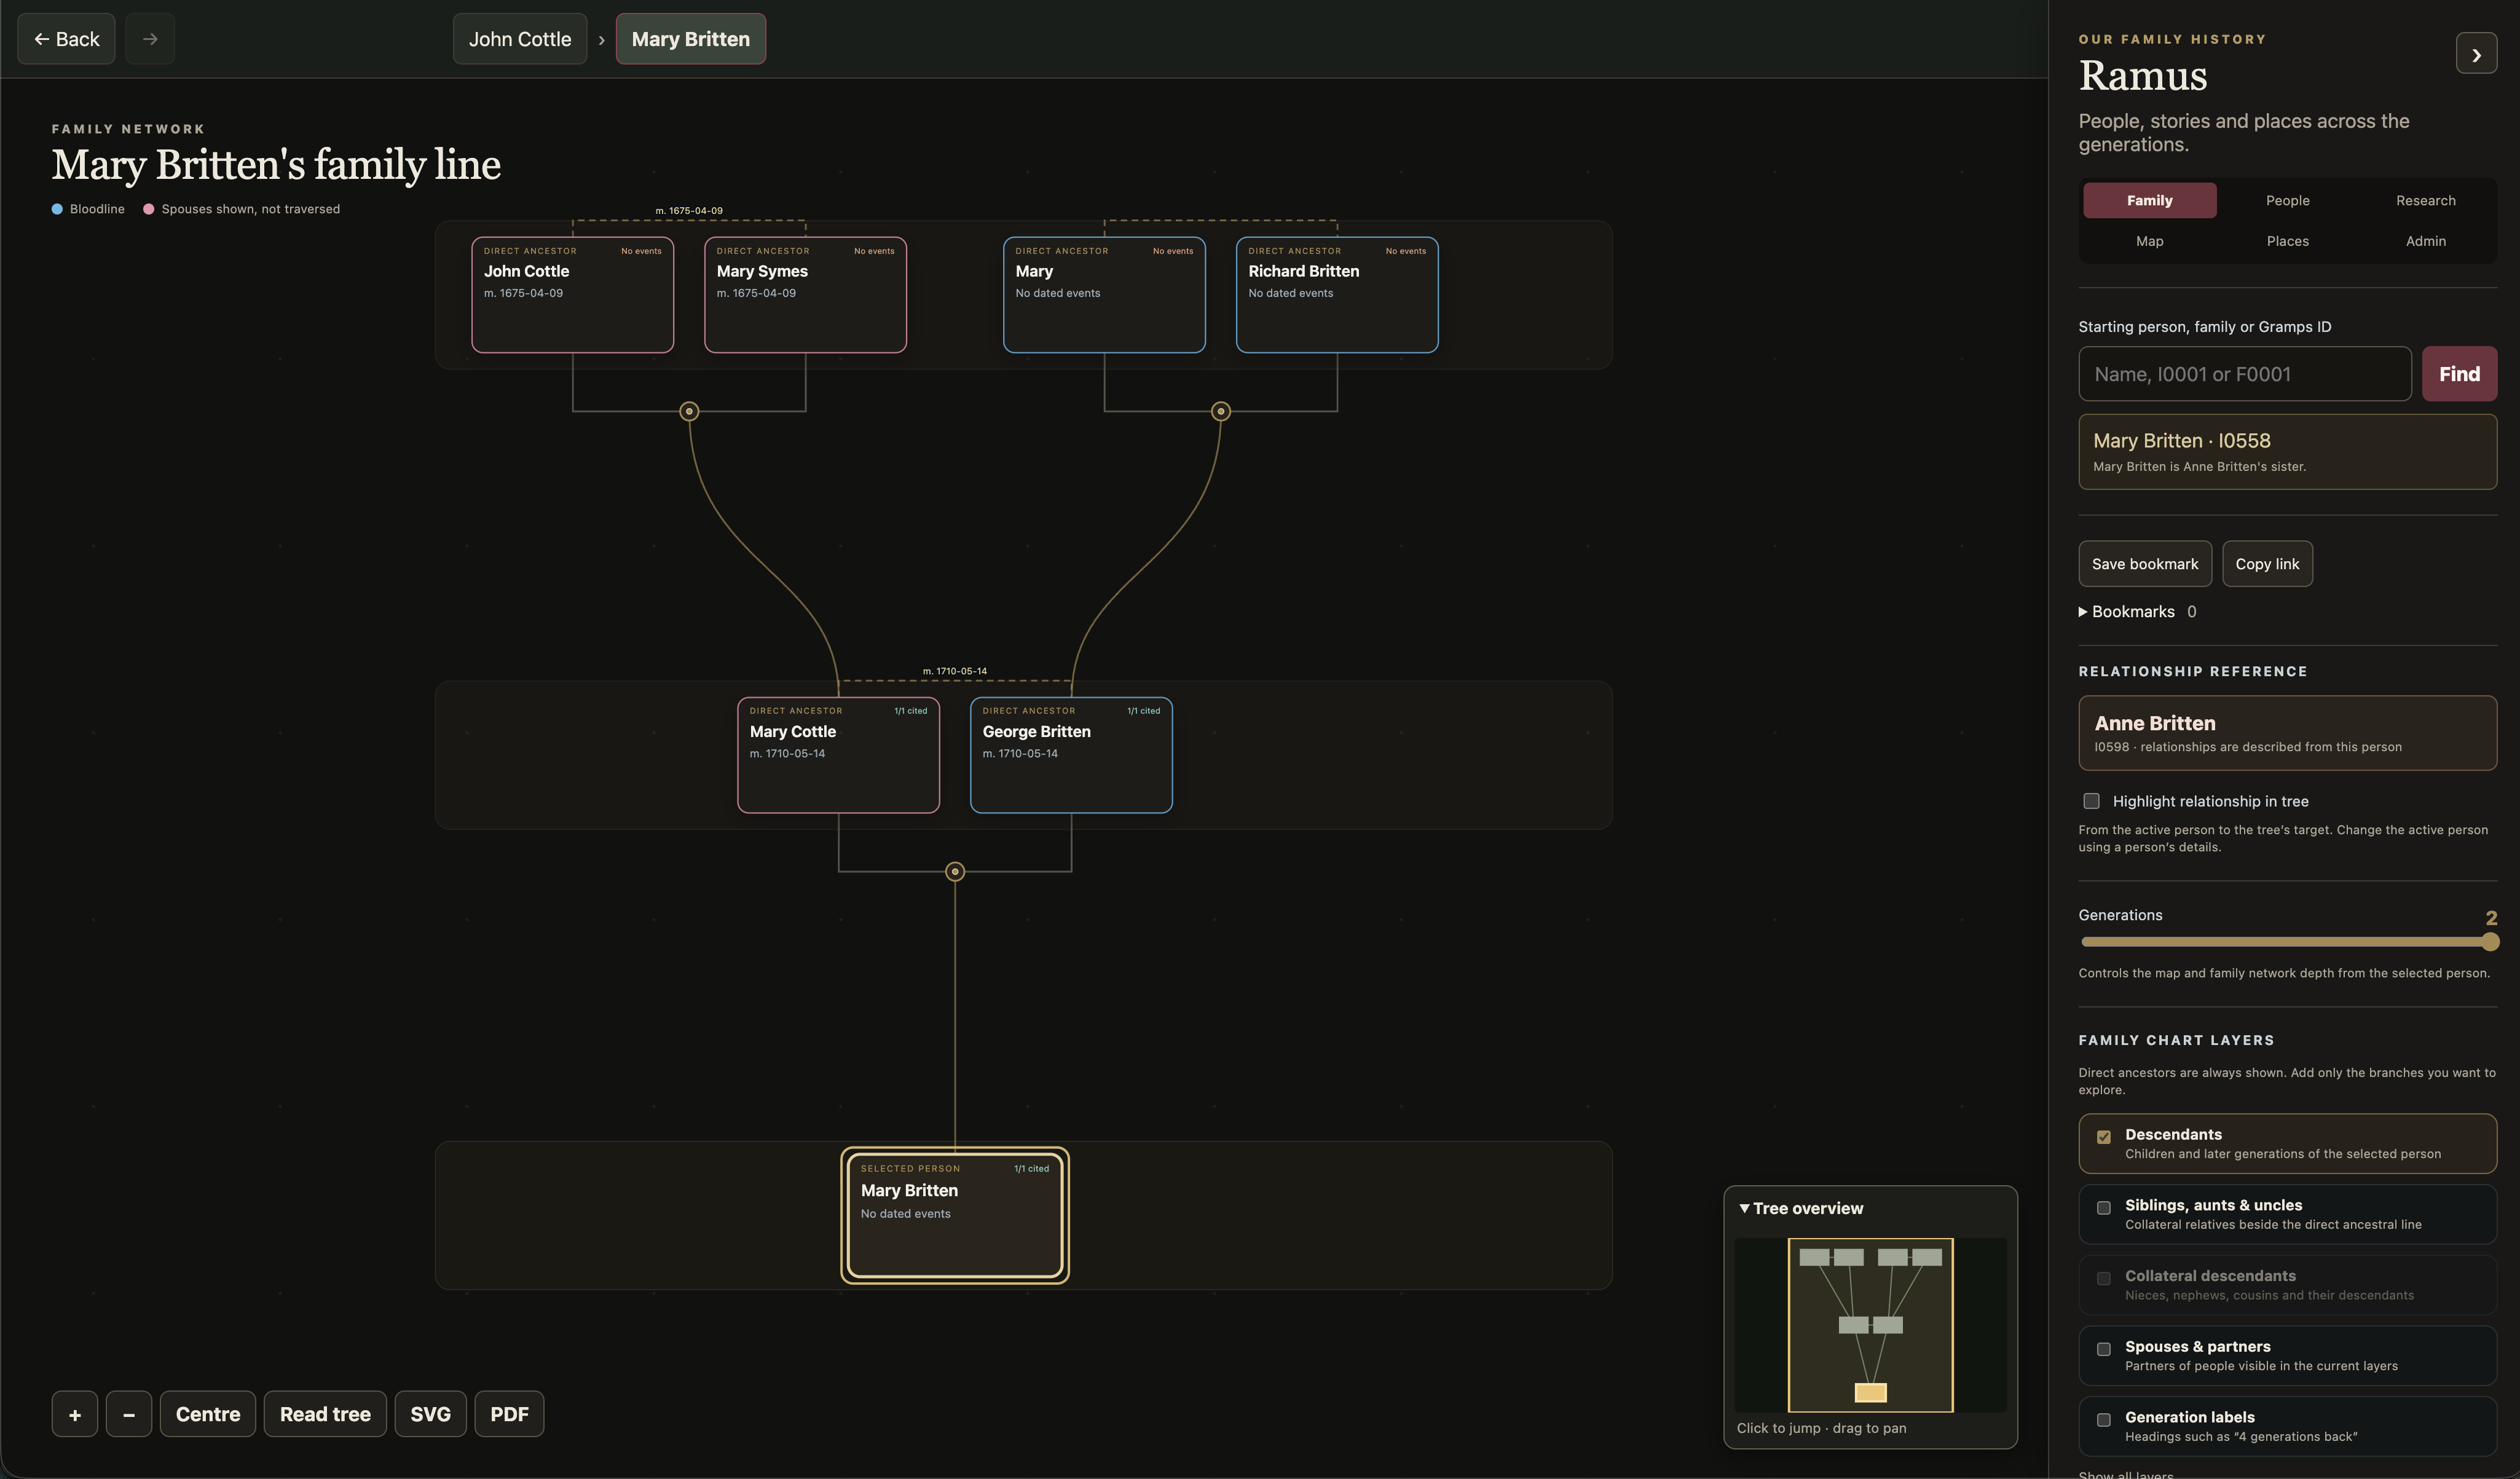Export the tree as PDF
This screenshot has height=1479, width=2520.
click(x=509, y=1414)
